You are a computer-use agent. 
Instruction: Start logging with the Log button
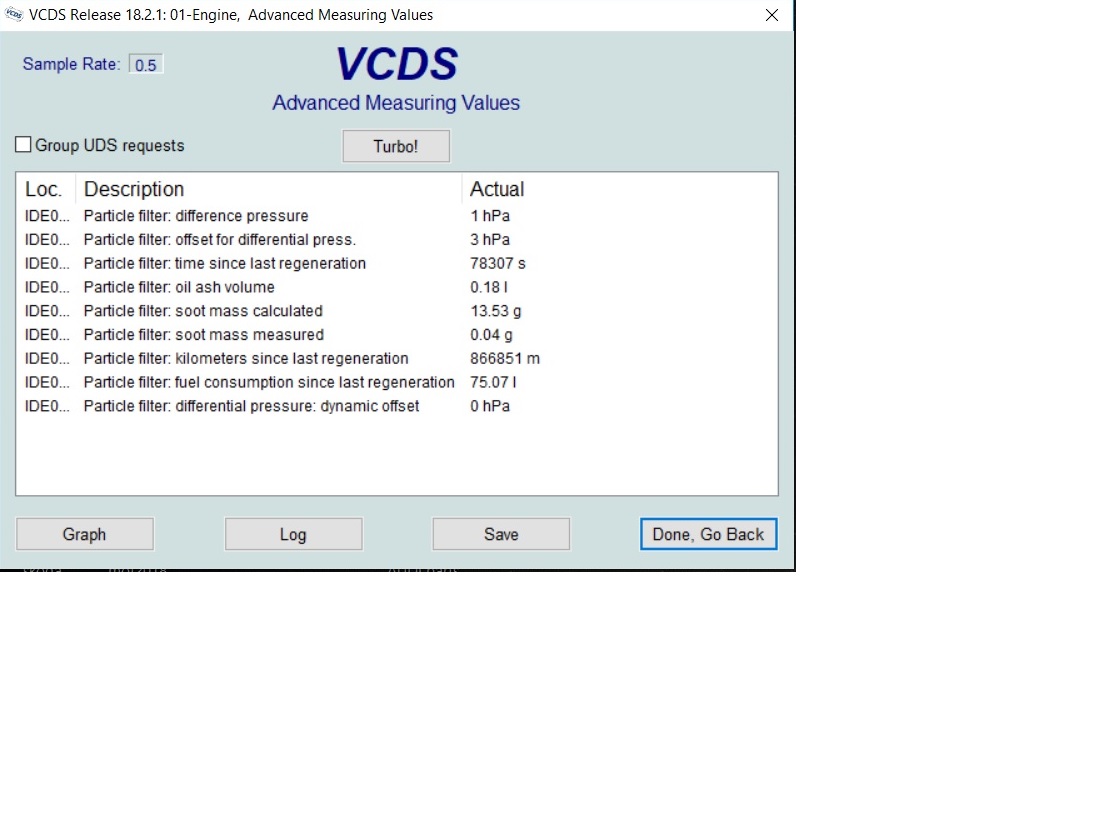pos(293,534)
